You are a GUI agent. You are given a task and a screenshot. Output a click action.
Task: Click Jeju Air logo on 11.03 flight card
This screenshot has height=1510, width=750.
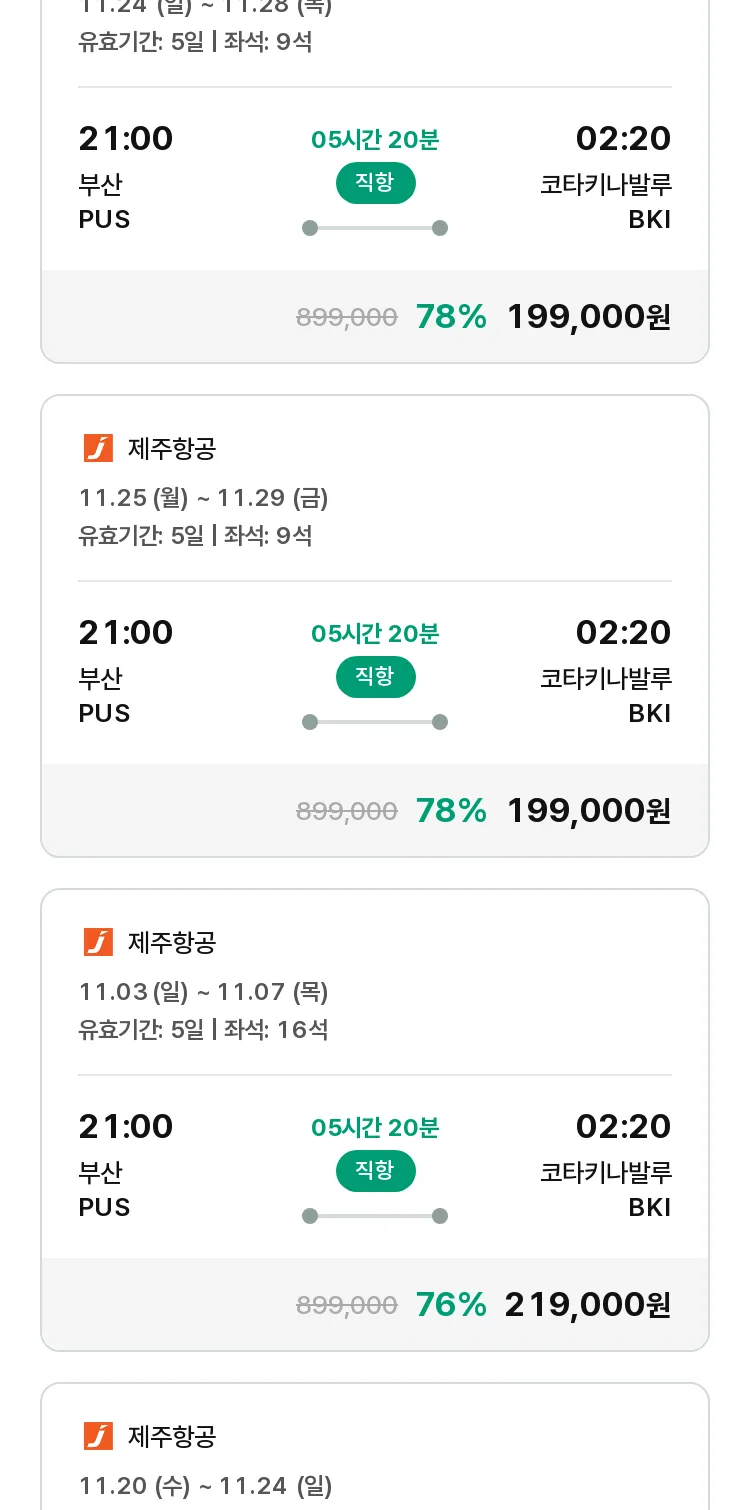pyautogui.click(x=98, y=942)
